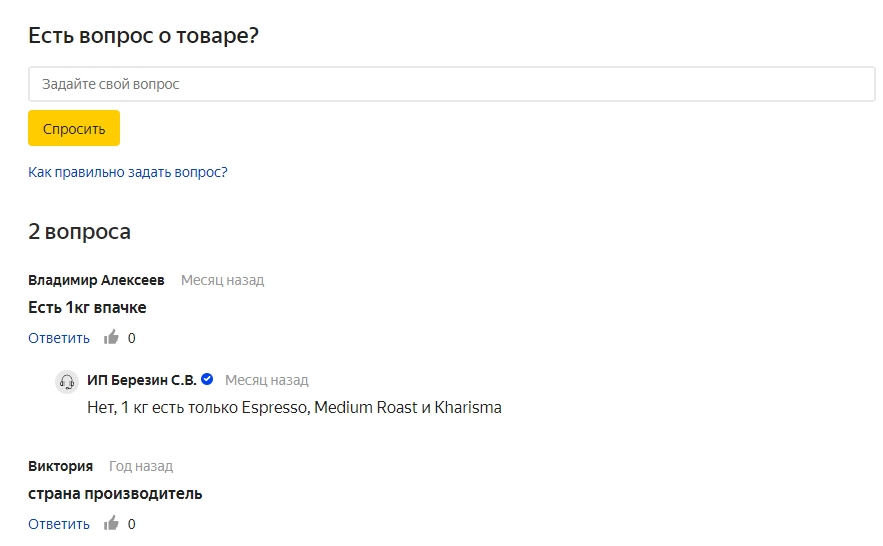
Task: Click 'Ответить' under Виктория's question
Action: (x=59, y=524)
